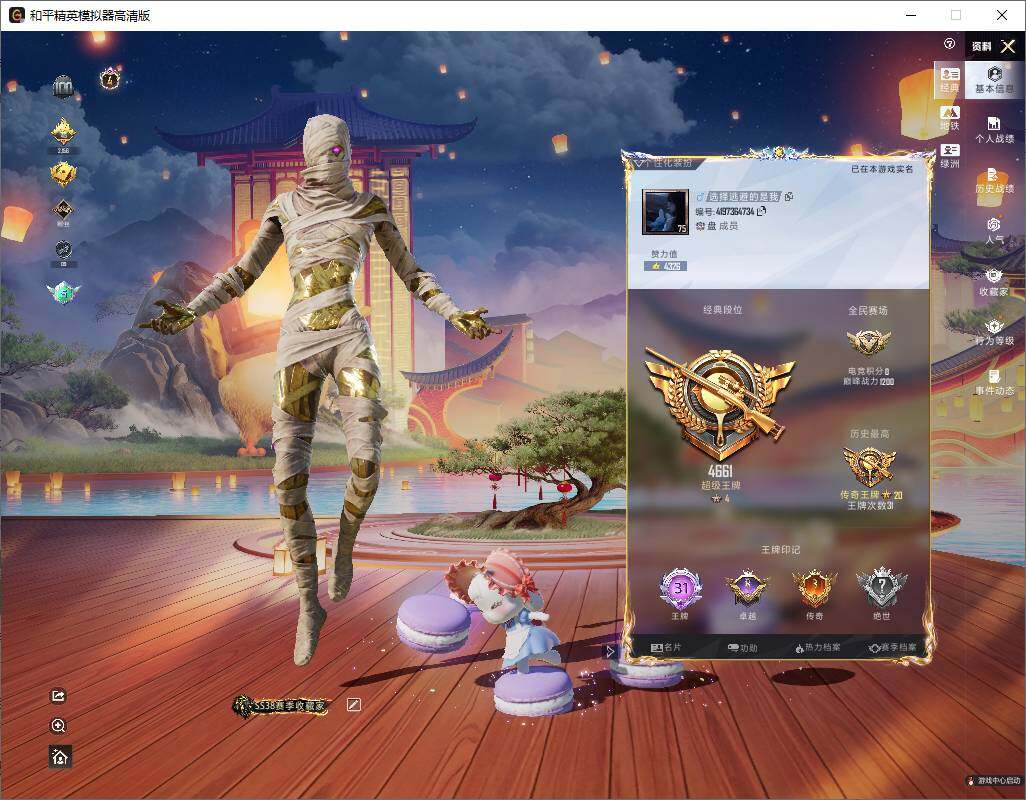Screen dimensions: 1026x800
Task: Click the edit pencil beside the title
Action: (353, 704)
